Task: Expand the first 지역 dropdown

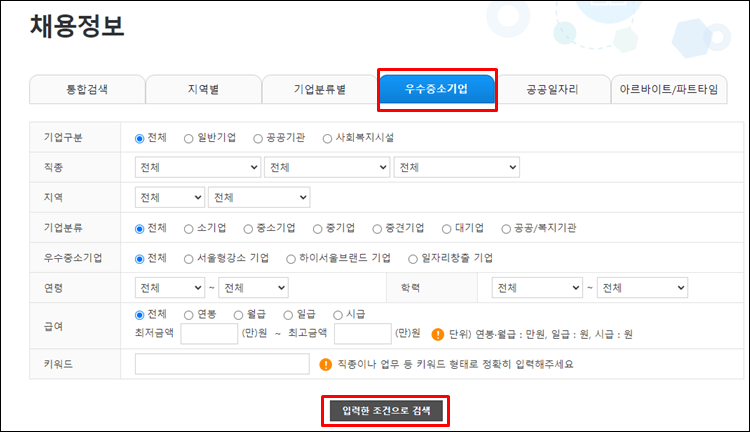Action: [x=169, y=198]
